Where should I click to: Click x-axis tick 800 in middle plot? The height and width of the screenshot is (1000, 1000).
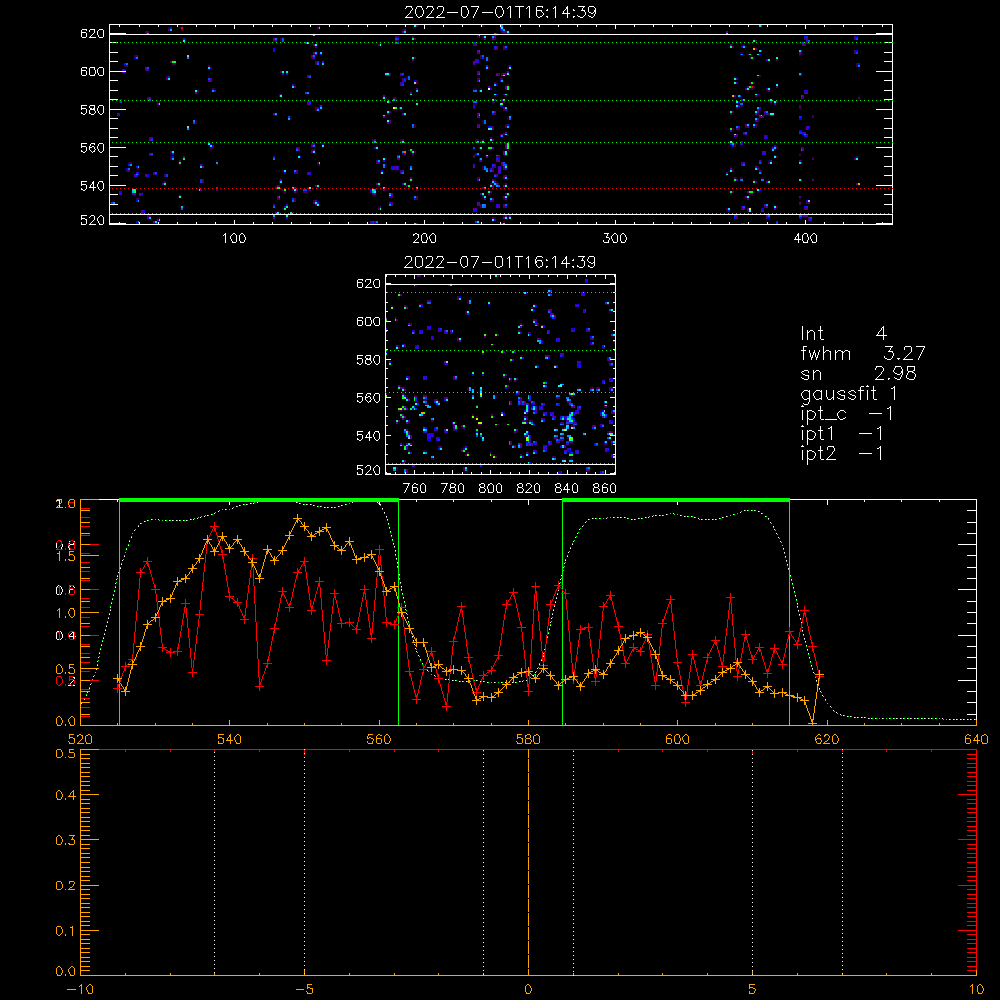(x=490, y=489)
